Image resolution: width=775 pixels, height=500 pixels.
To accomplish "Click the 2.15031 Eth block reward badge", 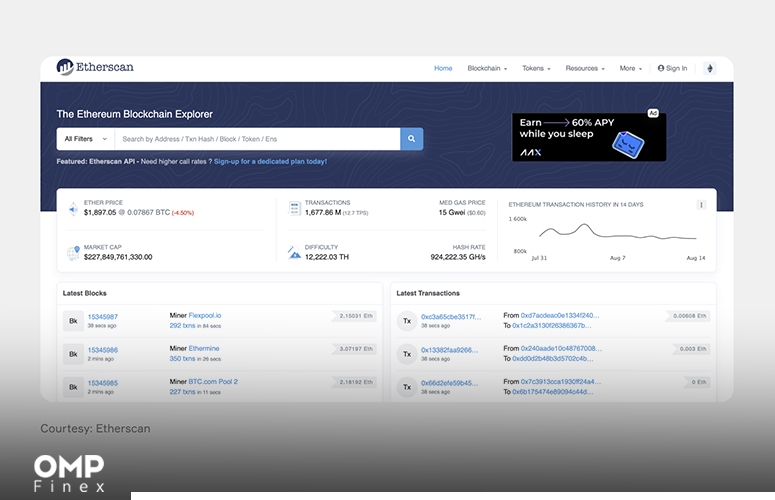I will [x=355, y=316].
